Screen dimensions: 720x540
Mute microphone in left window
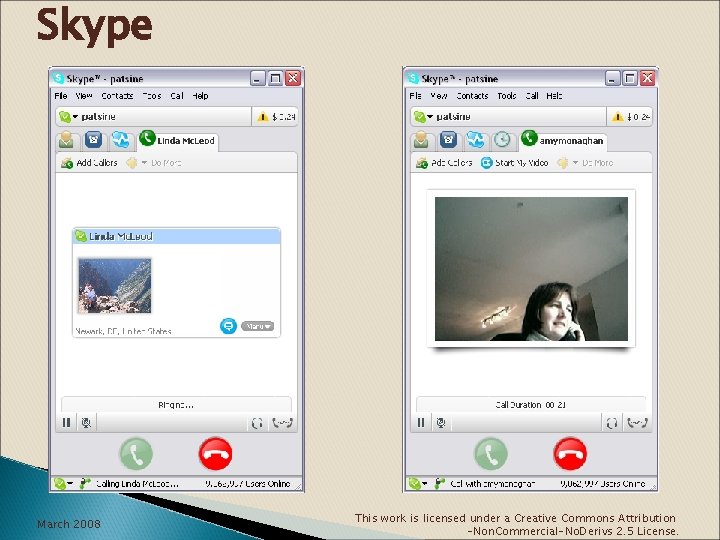click(86, 422)
